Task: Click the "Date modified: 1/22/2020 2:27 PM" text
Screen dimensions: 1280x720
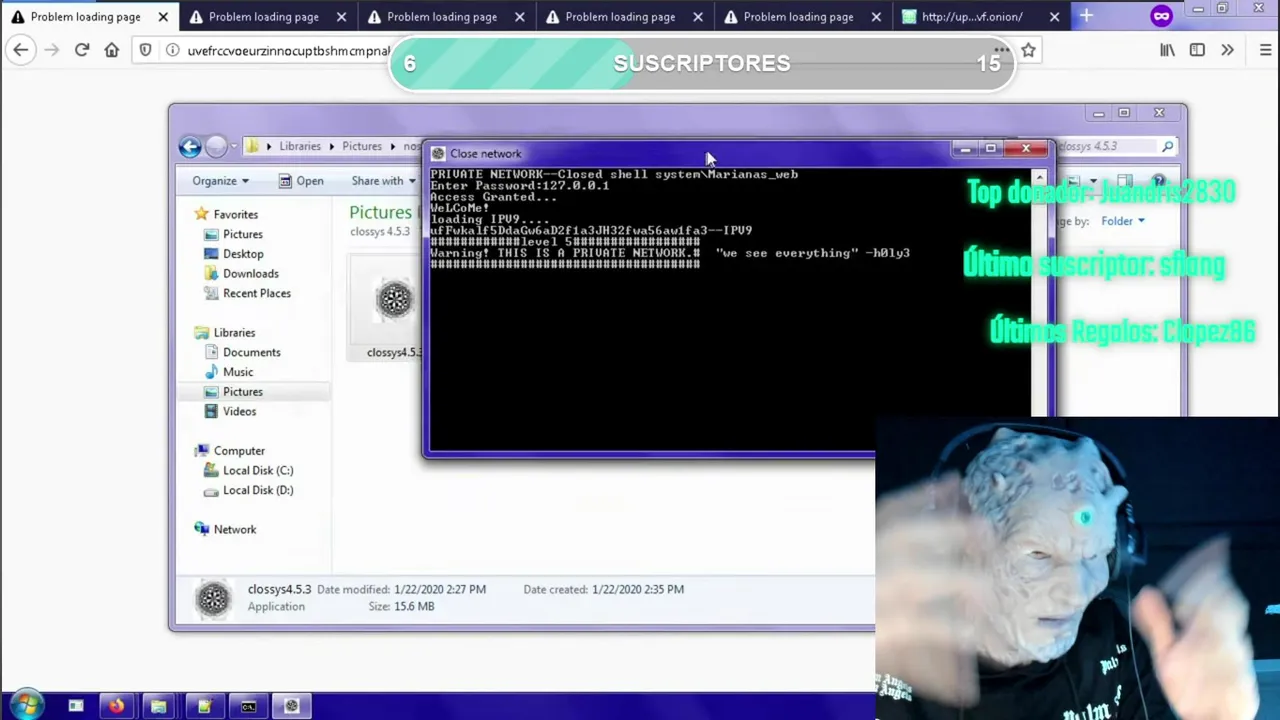Action: coord(401,589)
